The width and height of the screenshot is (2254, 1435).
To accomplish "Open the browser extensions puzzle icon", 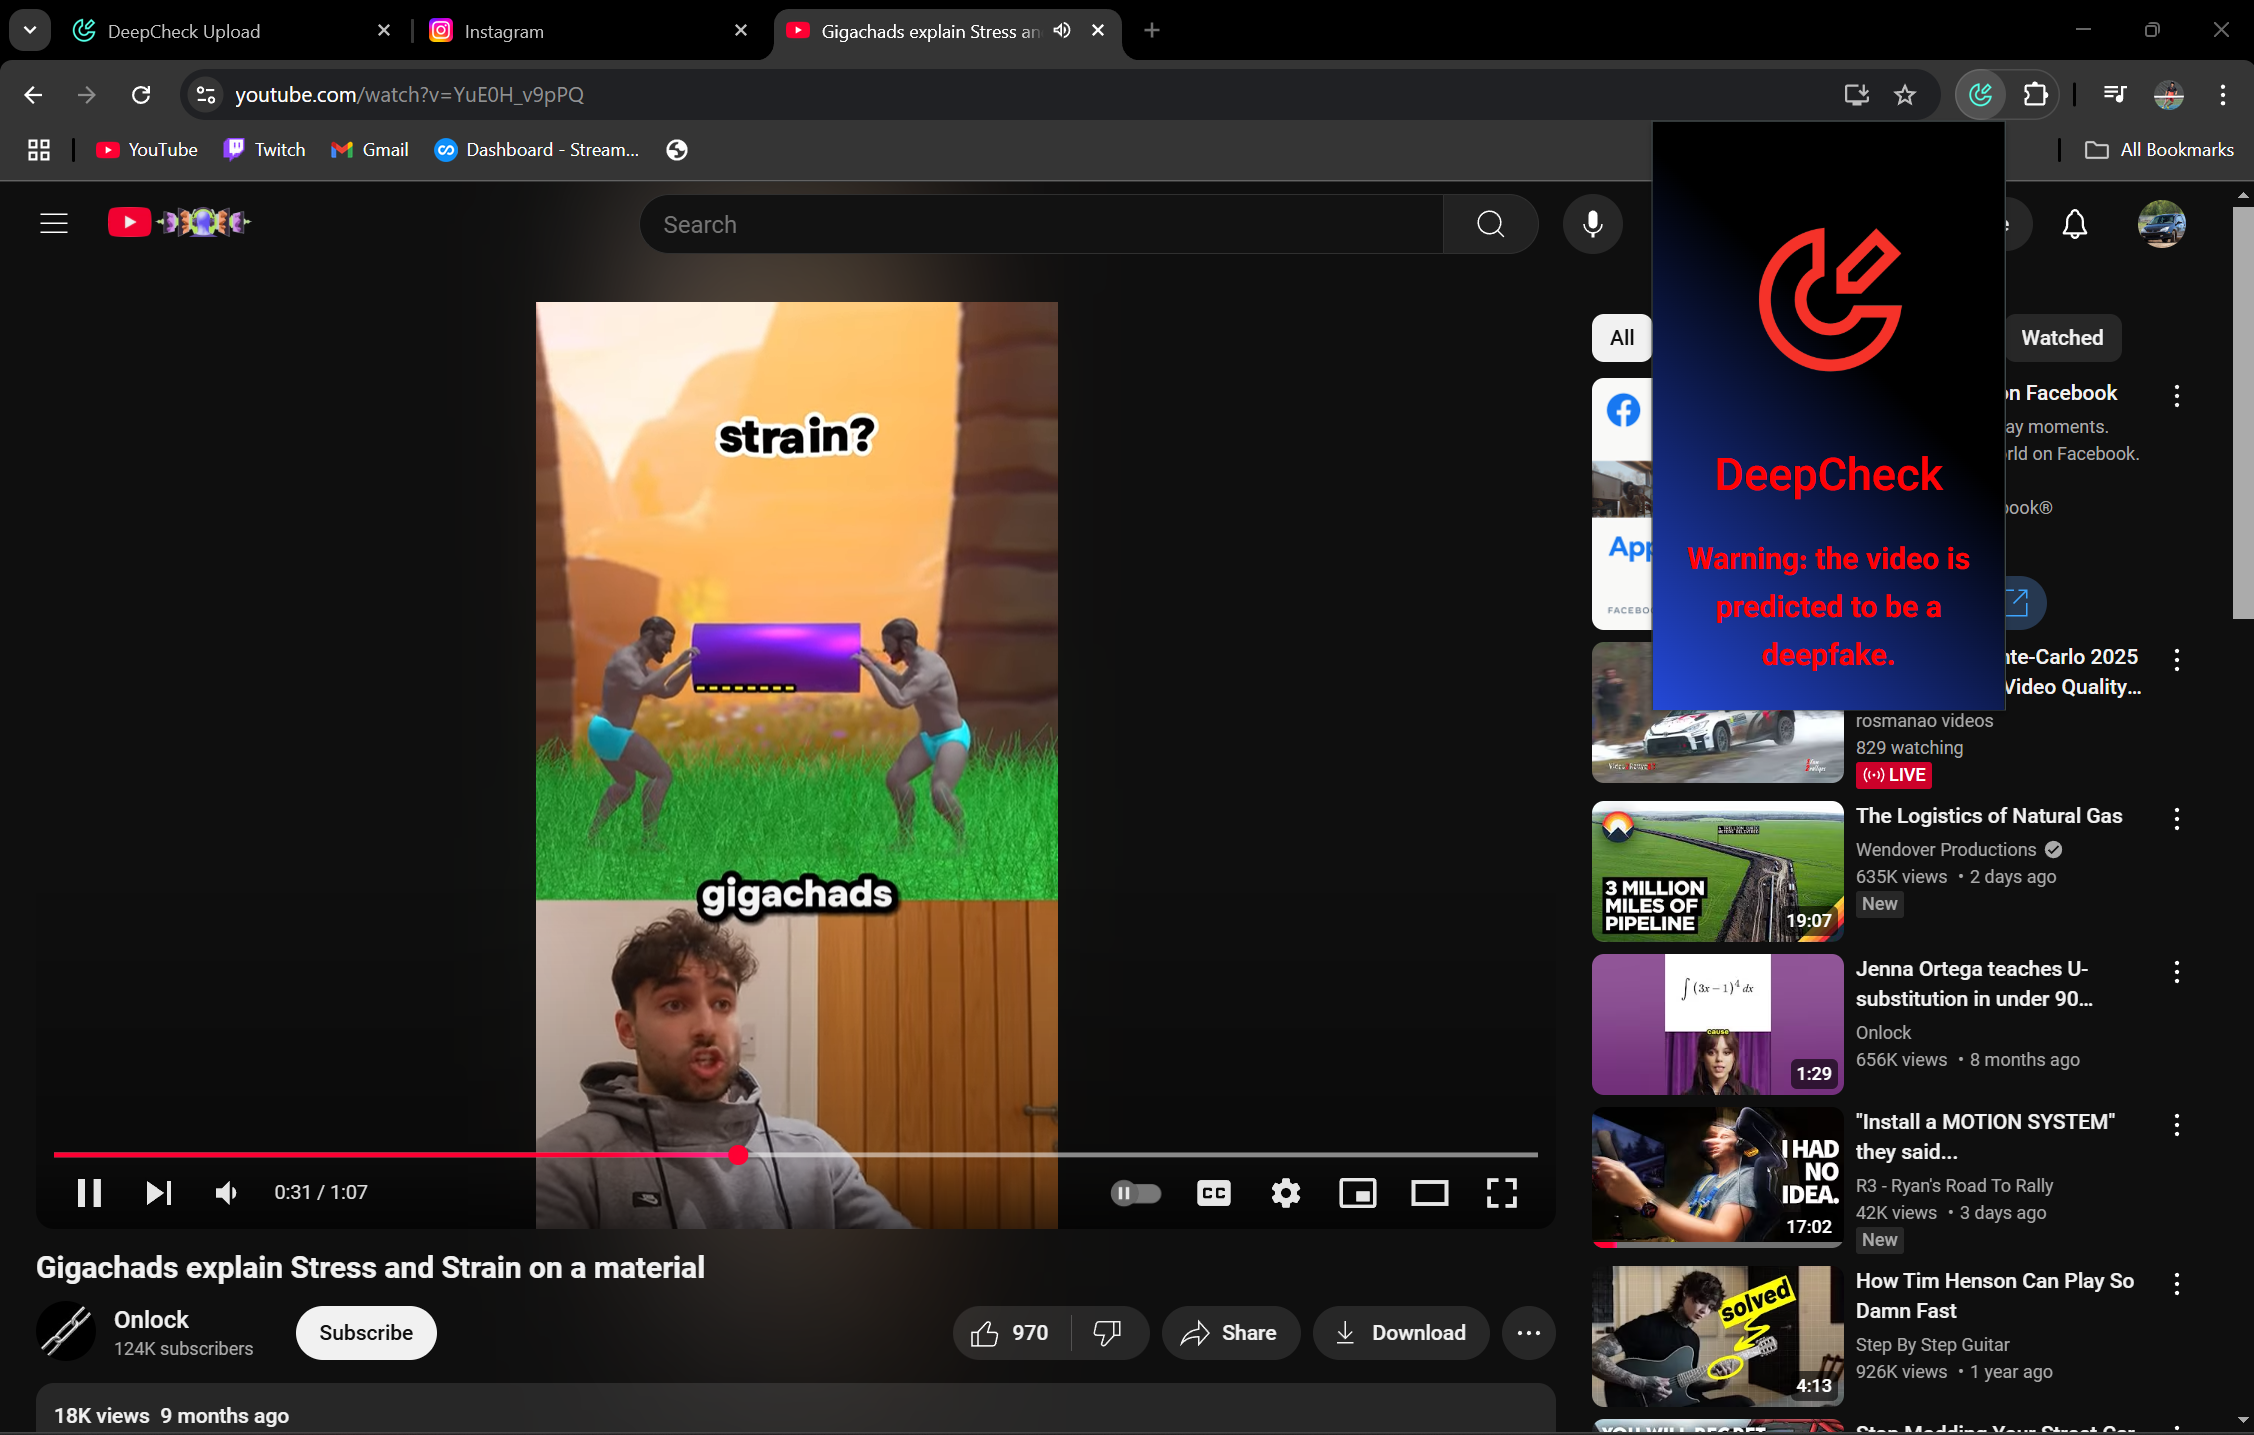I will coord(2035,95).
